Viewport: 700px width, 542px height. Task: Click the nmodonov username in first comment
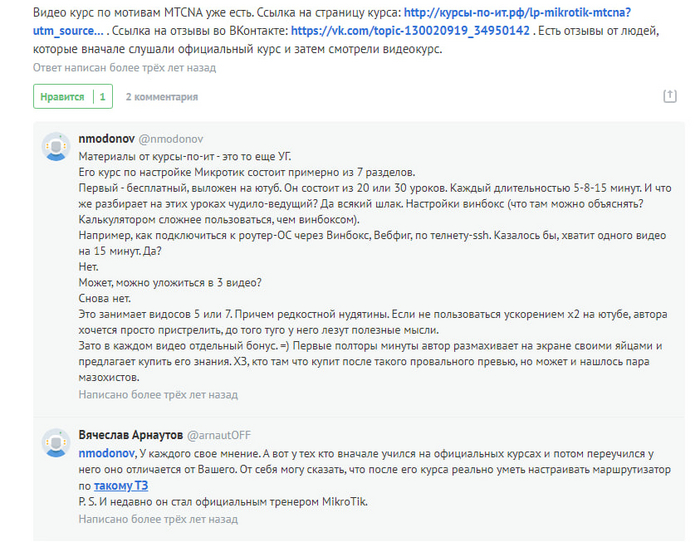[105, 138]
